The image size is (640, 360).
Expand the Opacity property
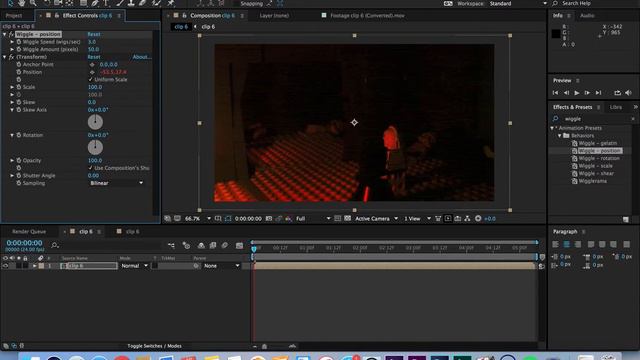point(12,161)
